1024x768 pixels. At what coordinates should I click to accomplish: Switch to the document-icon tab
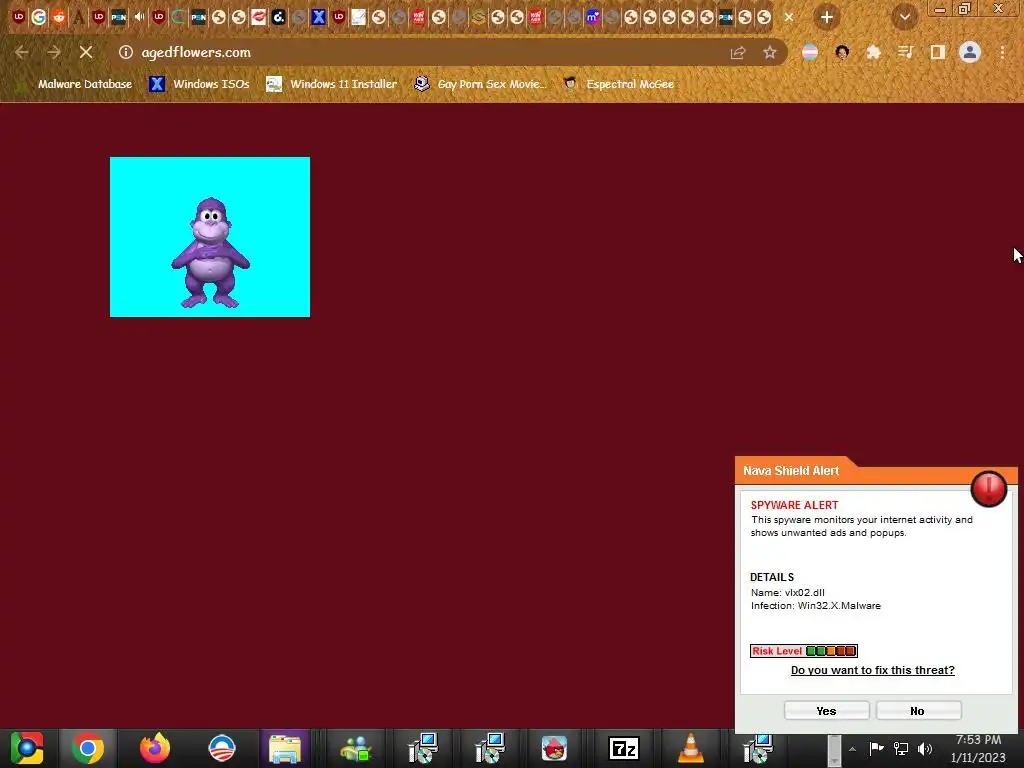click(x=359, y=17)
